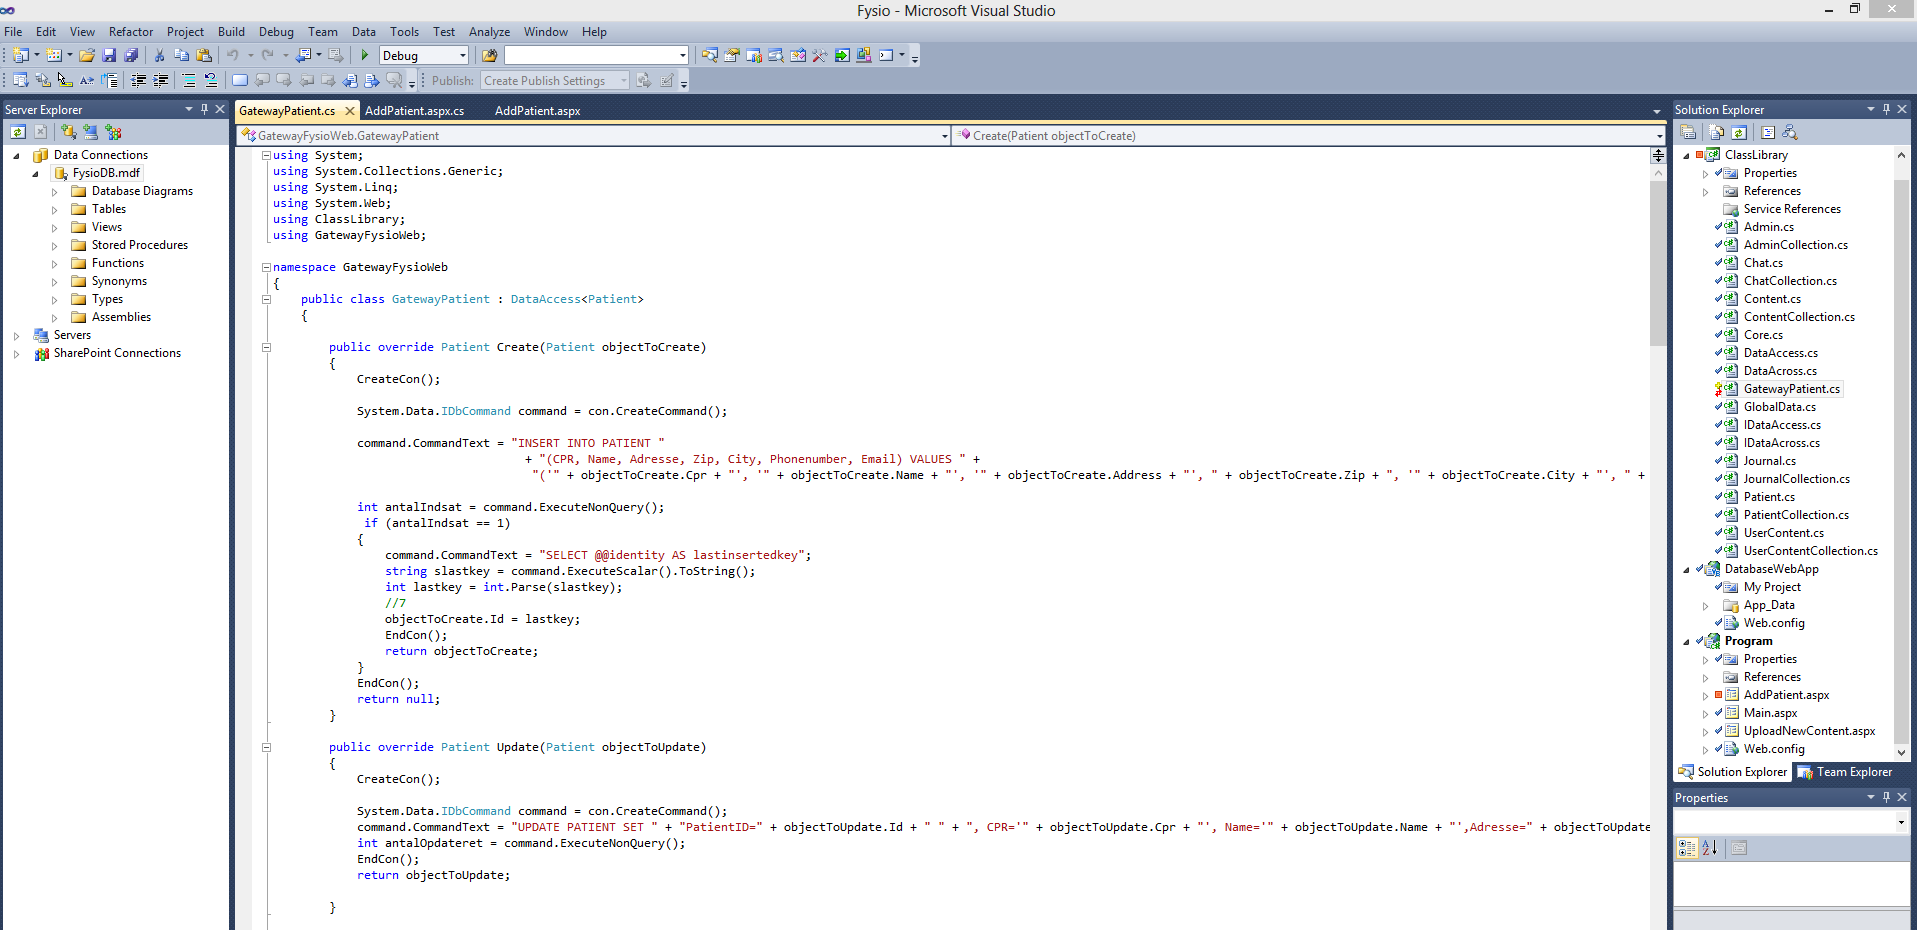1917x930 pixels.
Task: Click the Save floppy disk icon
Action: coord(109,56)
